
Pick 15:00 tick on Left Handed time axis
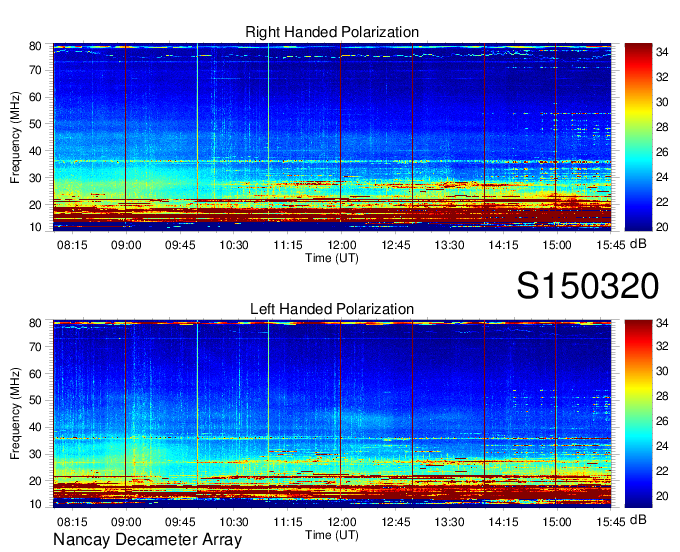[x=557, y=522]
